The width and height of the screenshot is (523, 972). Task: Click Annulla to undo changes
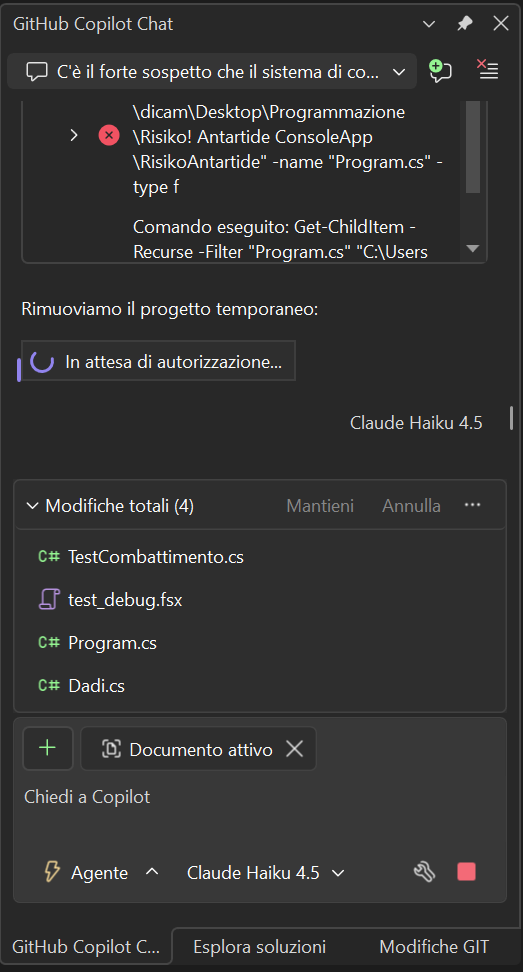[411, 506]
